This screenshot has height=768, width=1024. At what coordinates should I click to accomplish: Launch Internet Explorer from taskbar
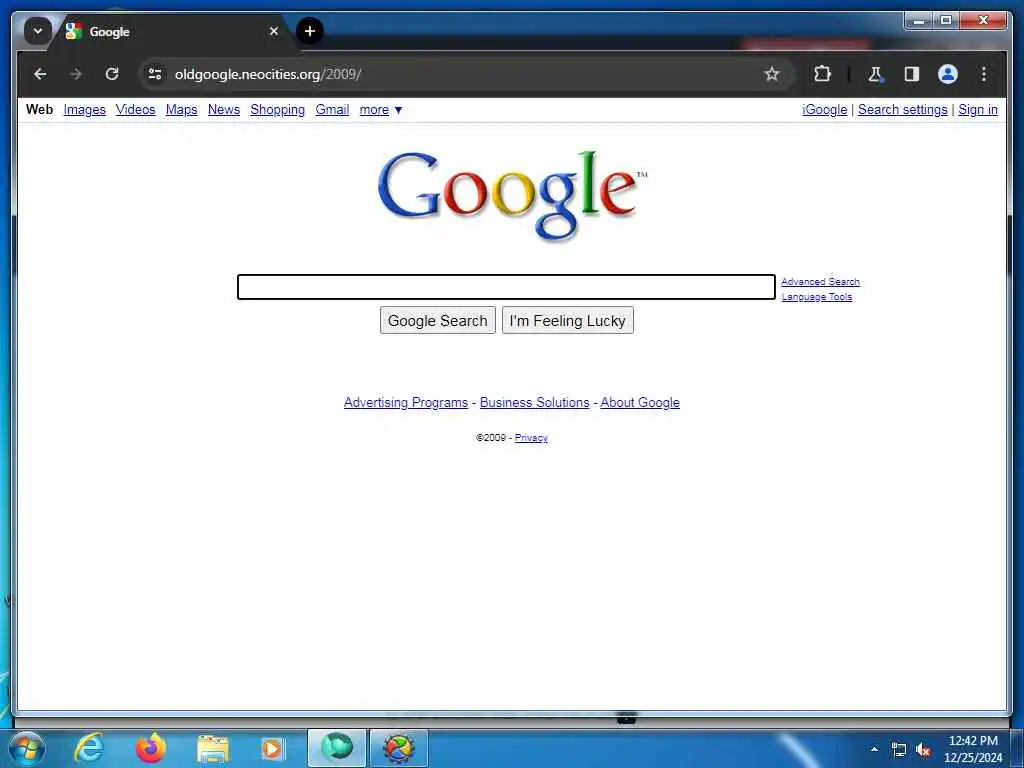(x=89, y=748)
